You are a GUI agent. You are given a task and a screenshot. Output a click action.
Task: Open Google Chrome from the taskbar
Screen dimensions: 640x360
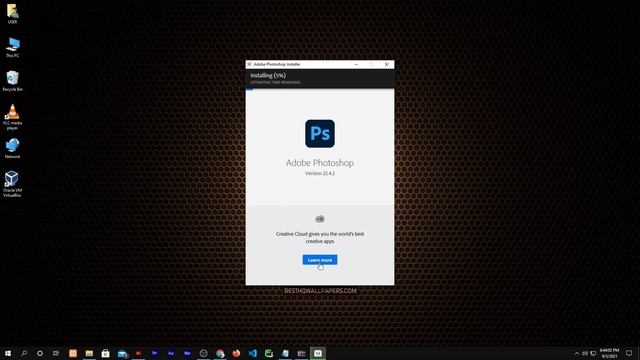pos(220,353)
